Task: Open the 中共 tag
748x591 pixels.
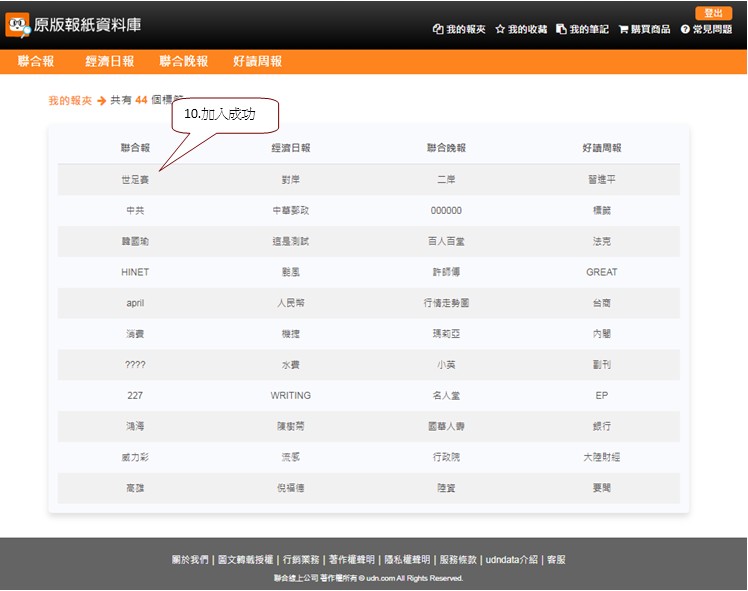Action: point(135,210)
